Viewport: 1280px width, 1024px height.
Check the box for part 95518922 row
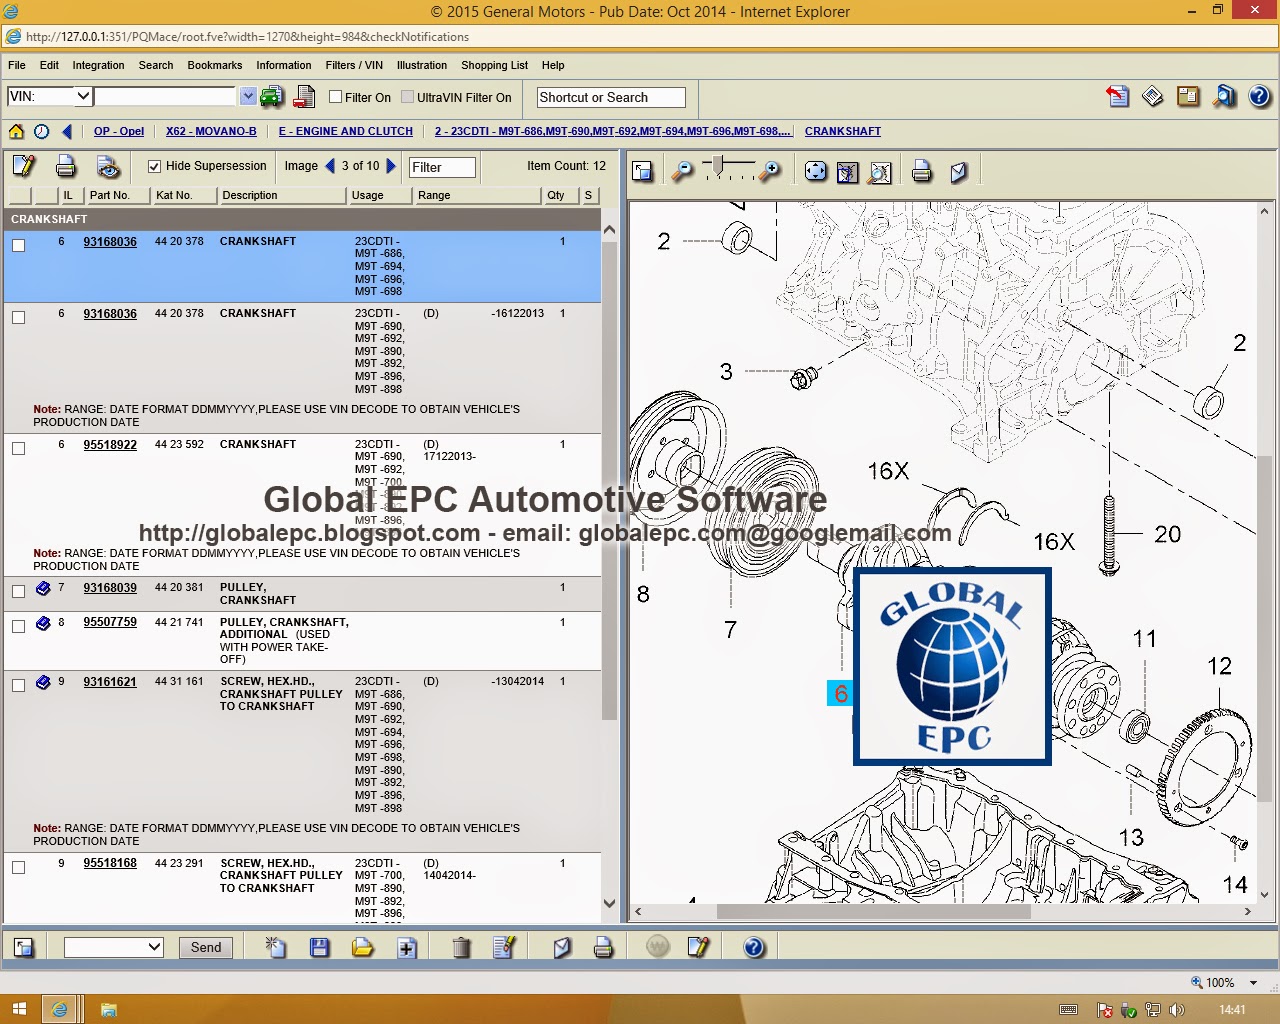pos(18,448)
